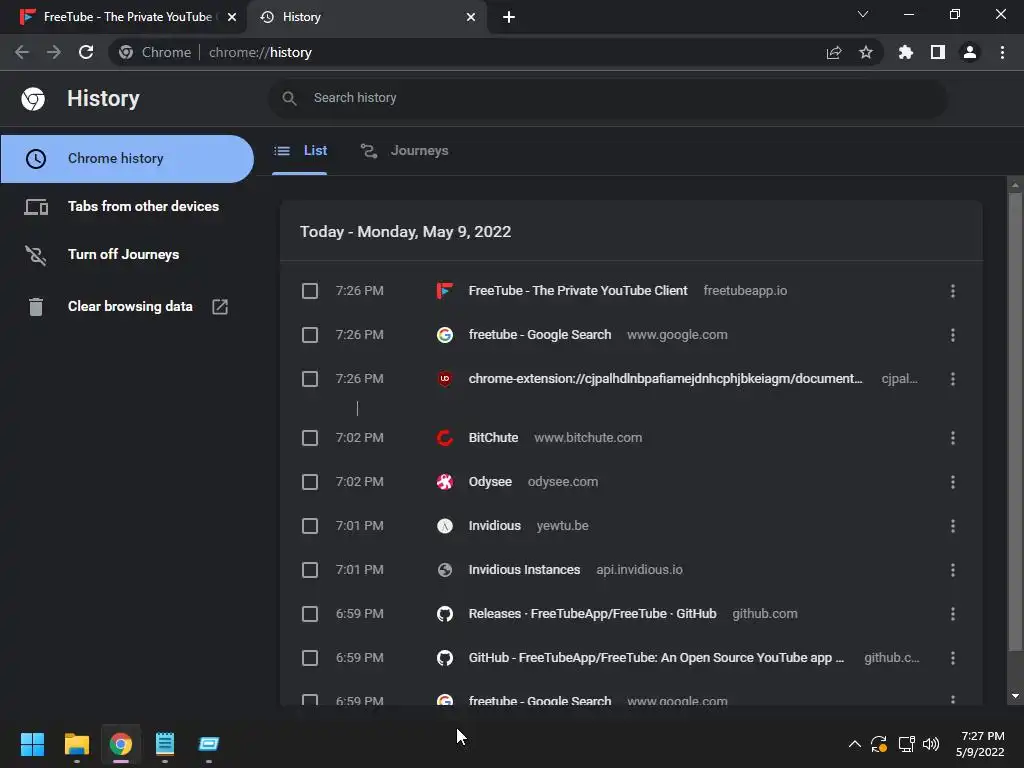Click the scrollbar down arrow
Viewport: 1024px width, 768px height.
[x=1015, y=696]
